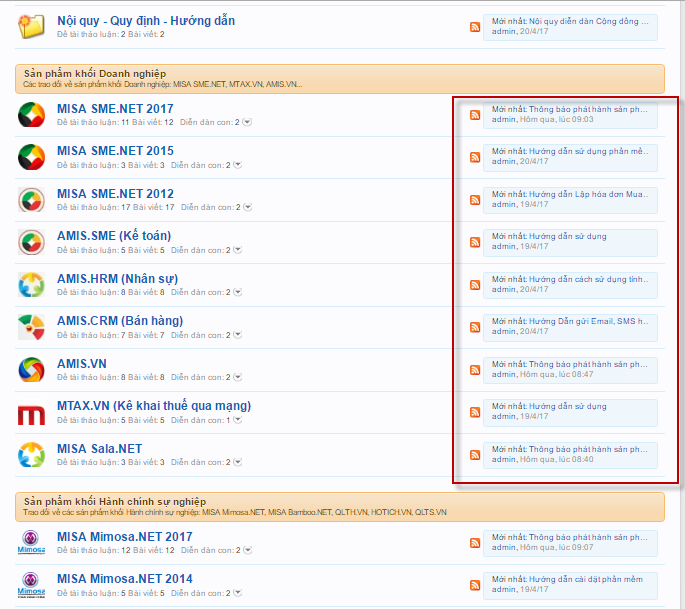
Task: Click RSS feed icon for MISA Sala.NET
Action: click(476, 456)
